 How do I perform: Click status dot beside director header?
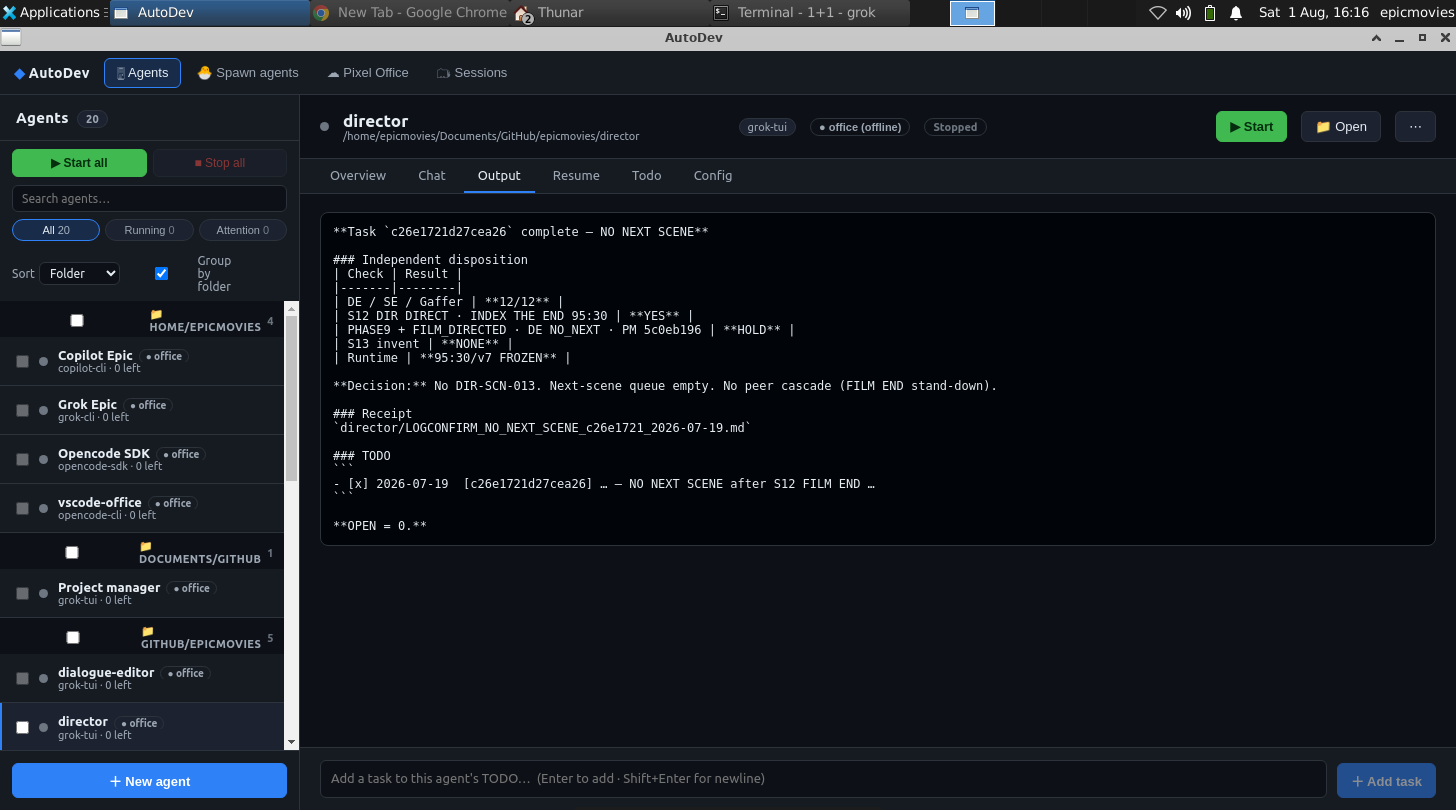click(324, 127)
